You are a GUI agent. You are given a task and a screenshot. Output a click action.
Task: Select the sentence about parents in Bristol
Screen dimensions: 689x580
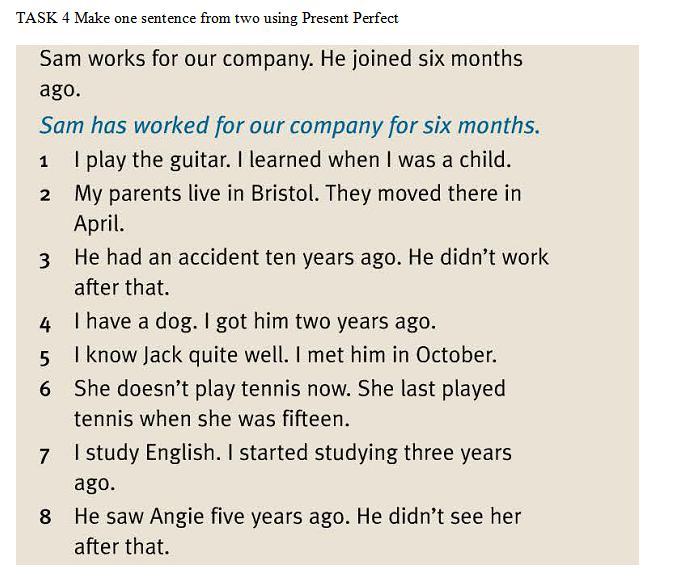pyautogui.click(x=297, y=209)
